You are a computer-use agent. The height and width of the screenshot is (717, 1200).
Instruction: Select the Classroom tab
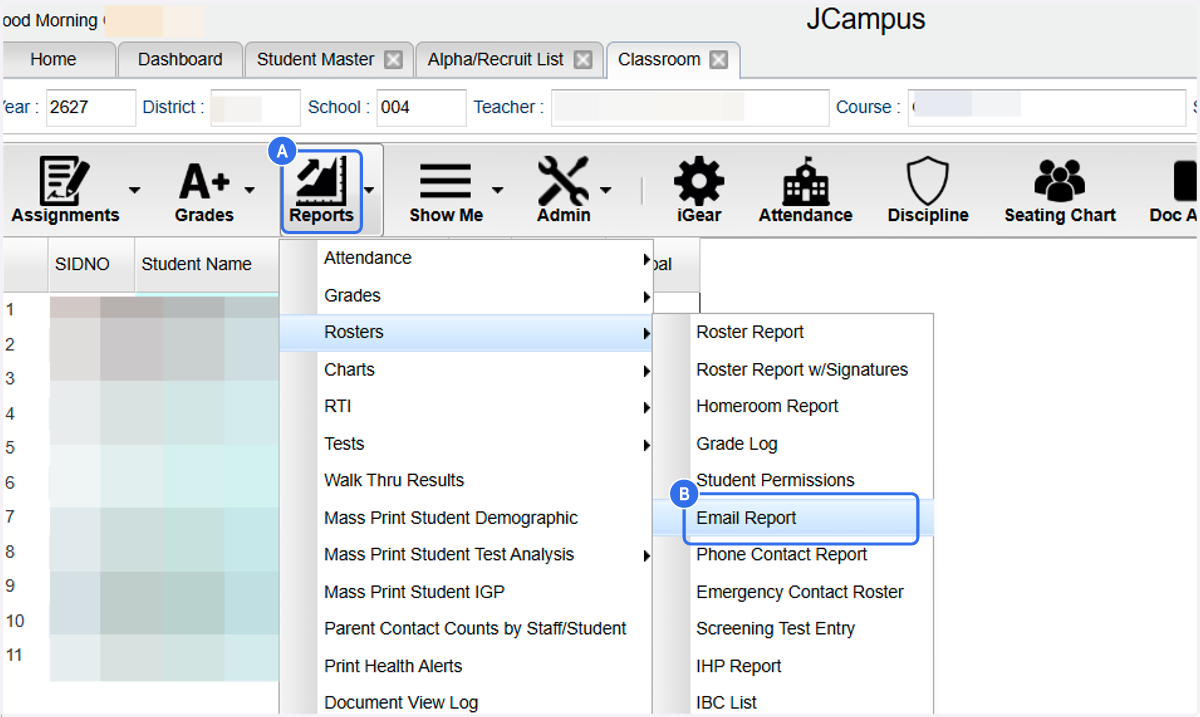[x=659, y=60]
